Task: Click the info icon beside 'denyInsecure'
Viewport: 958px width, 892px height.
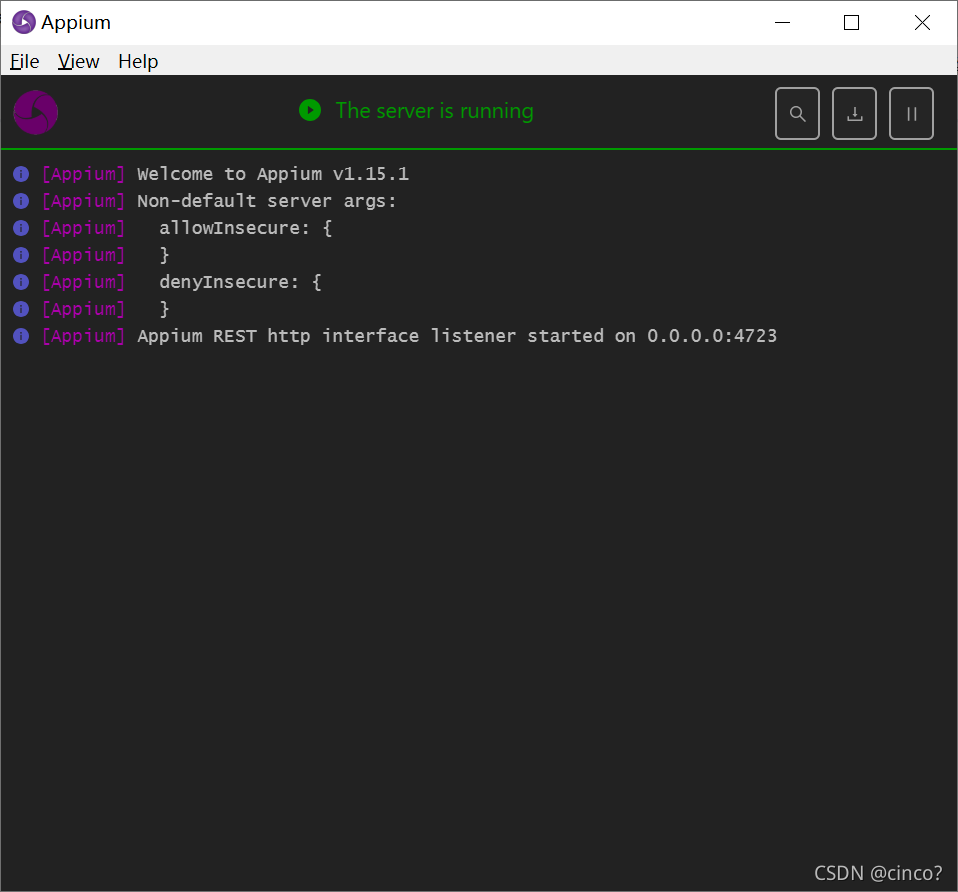Action: pos(21,282)
